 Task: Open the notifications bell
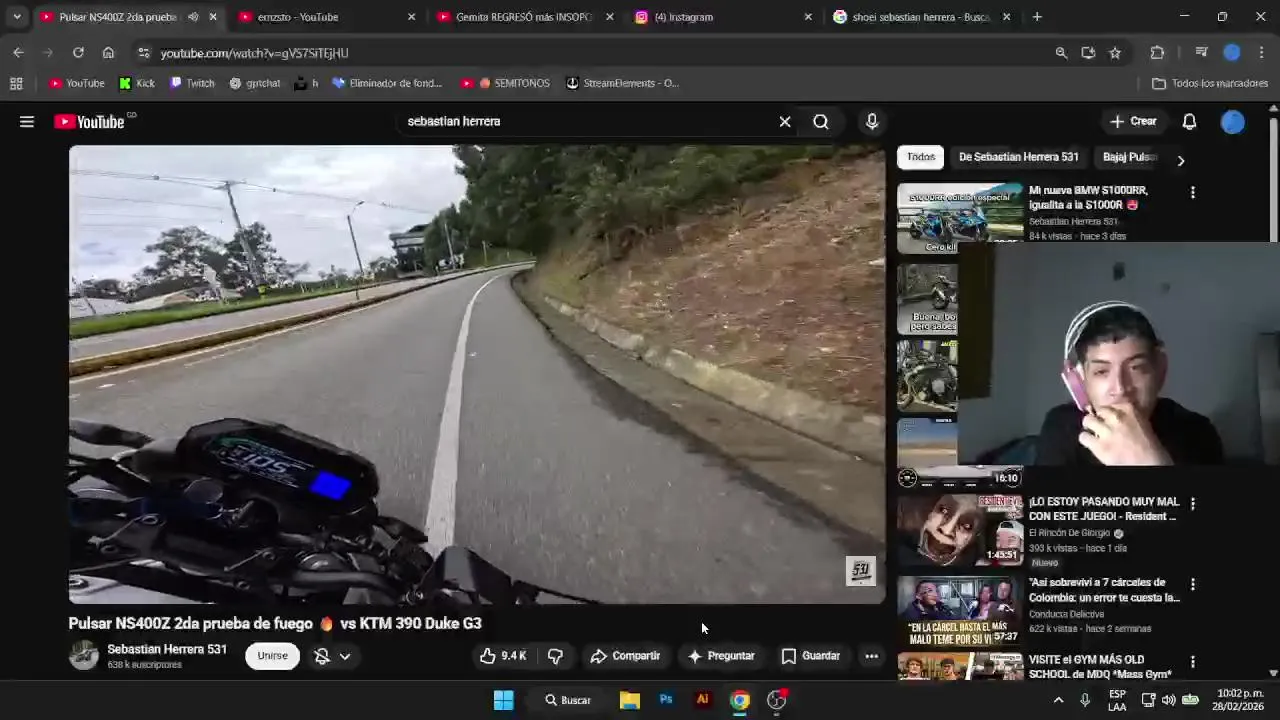pyautogui.click(x=1189, y=122)
